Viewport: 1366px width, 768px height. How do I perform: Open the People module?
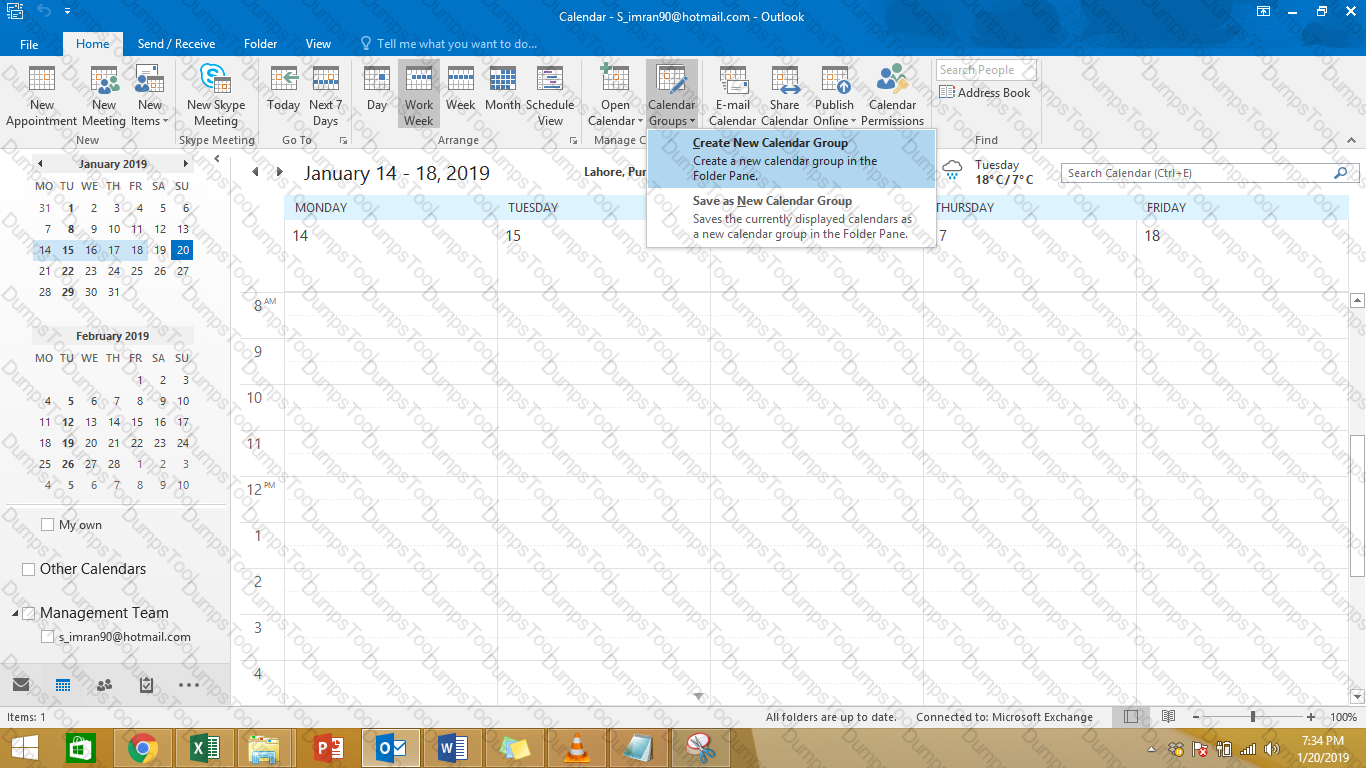pos(104,685)
